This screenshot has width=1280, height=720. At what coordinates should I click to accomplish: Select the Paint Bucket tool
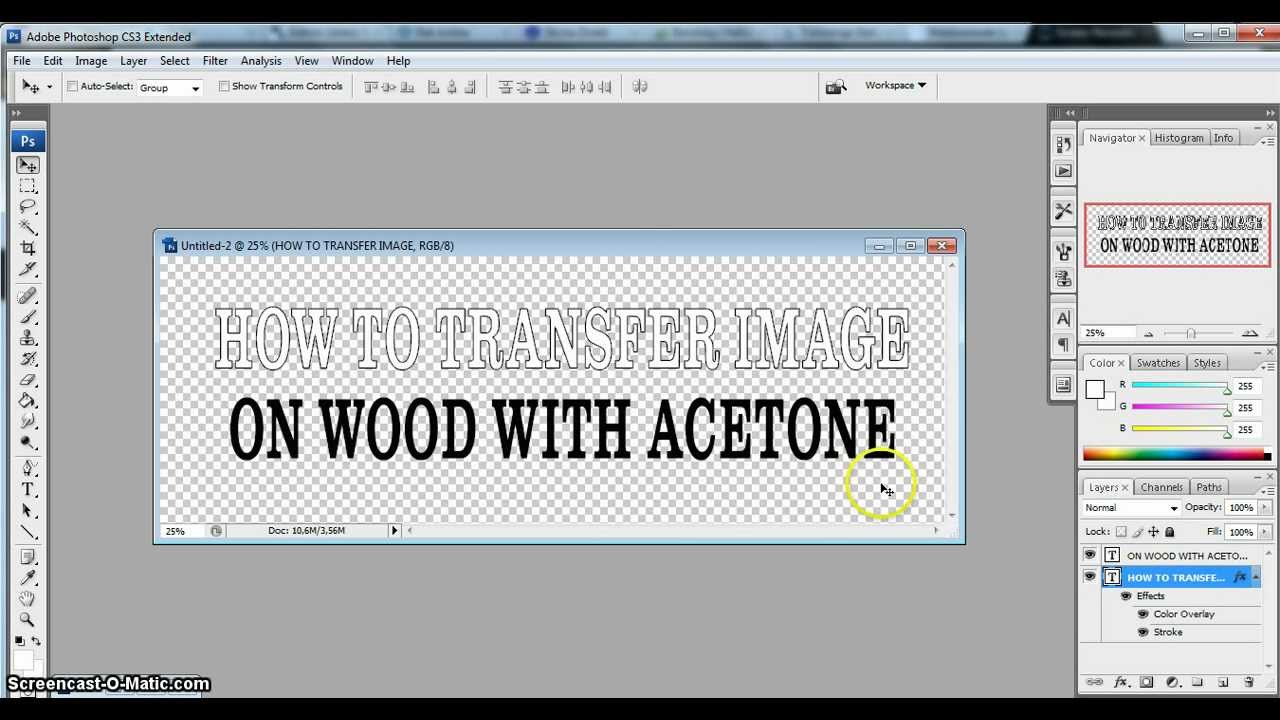[28, 401]
